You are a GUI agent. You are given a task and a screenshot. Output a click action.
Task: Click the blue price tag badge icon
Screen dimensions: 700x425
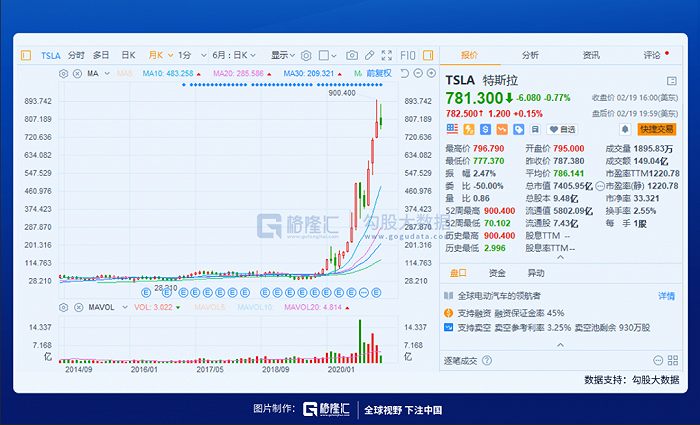(518, 129)
